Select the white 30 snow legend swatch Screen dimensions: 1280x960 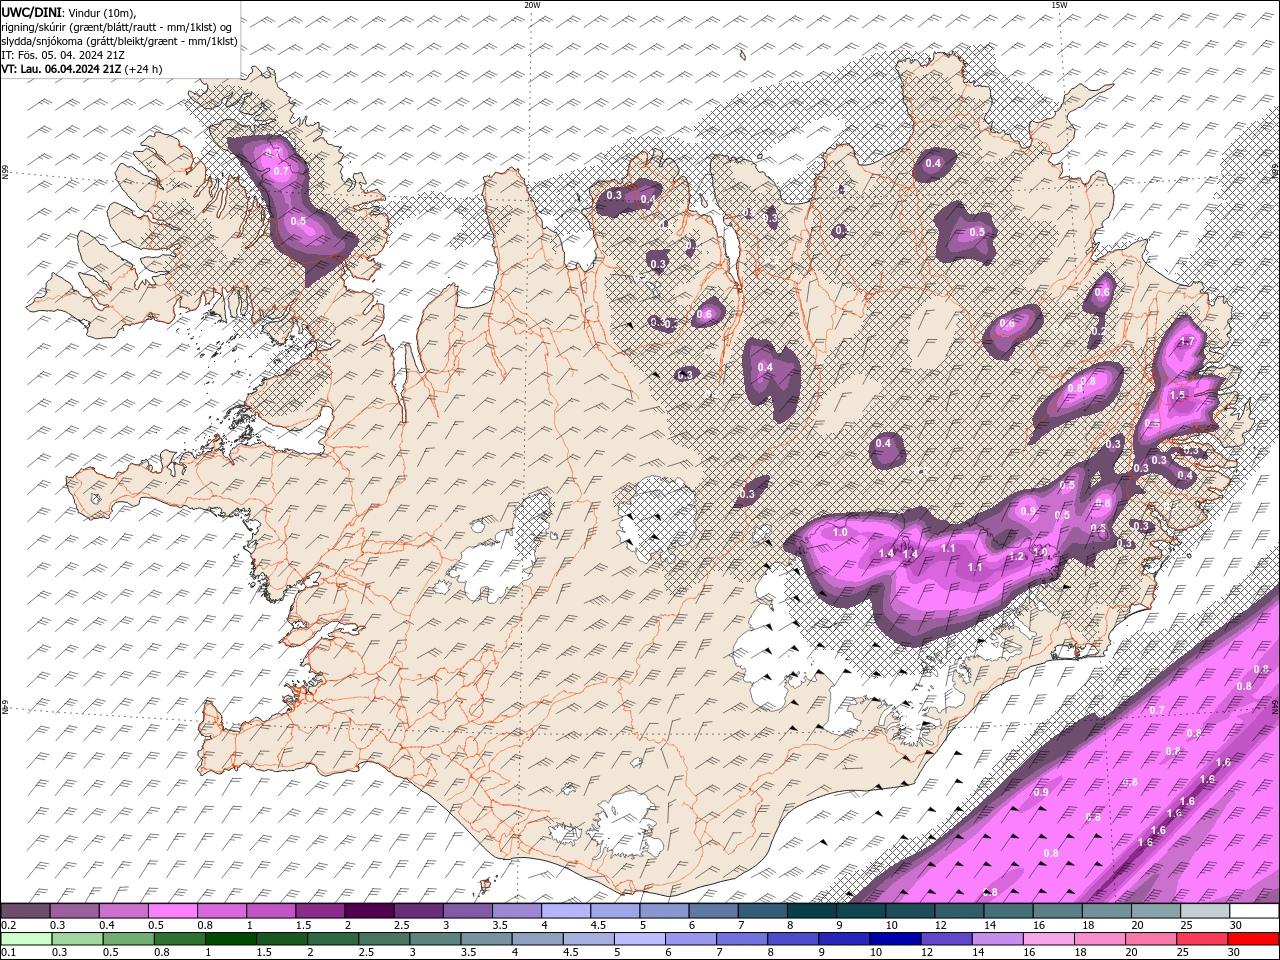click(1254, 911)
